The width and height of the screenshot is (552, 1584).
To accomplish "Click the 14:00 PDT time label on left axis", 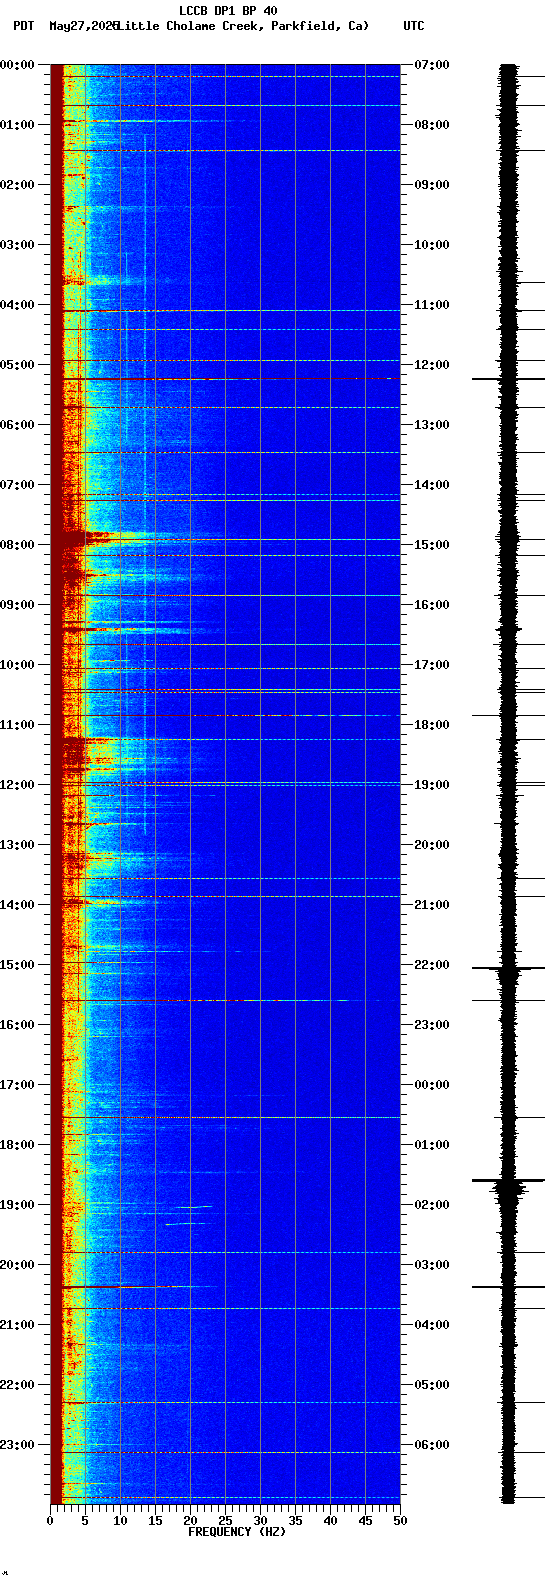I will [x=17, y=905].
